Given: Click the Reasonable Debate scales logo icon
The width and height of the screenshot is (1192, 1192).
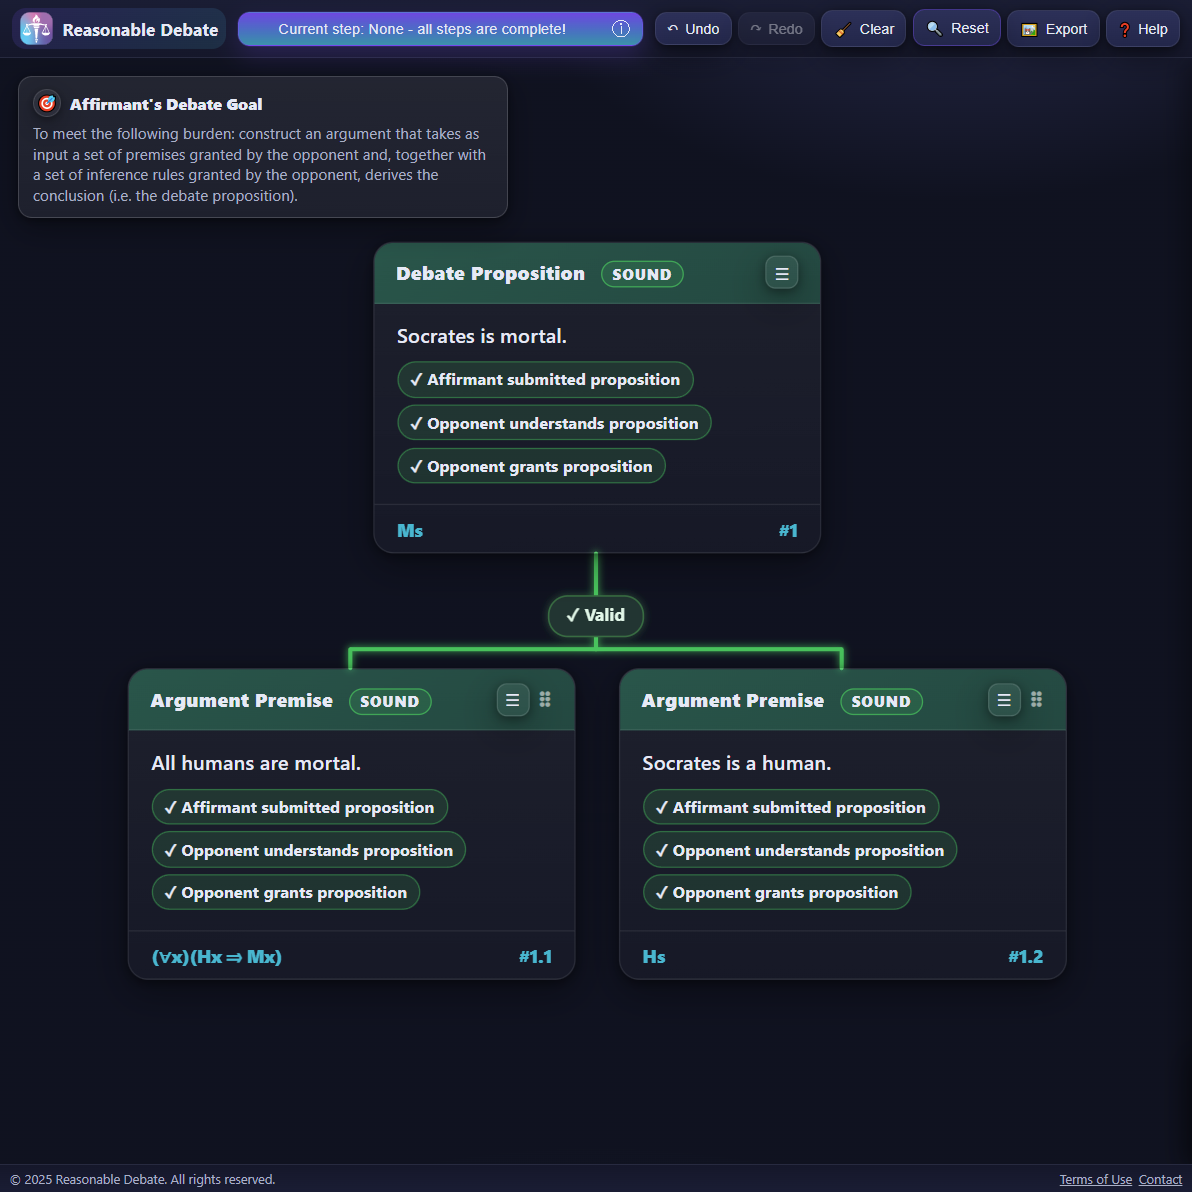Looking at the screenshot, I should click(x=36, y=29).
